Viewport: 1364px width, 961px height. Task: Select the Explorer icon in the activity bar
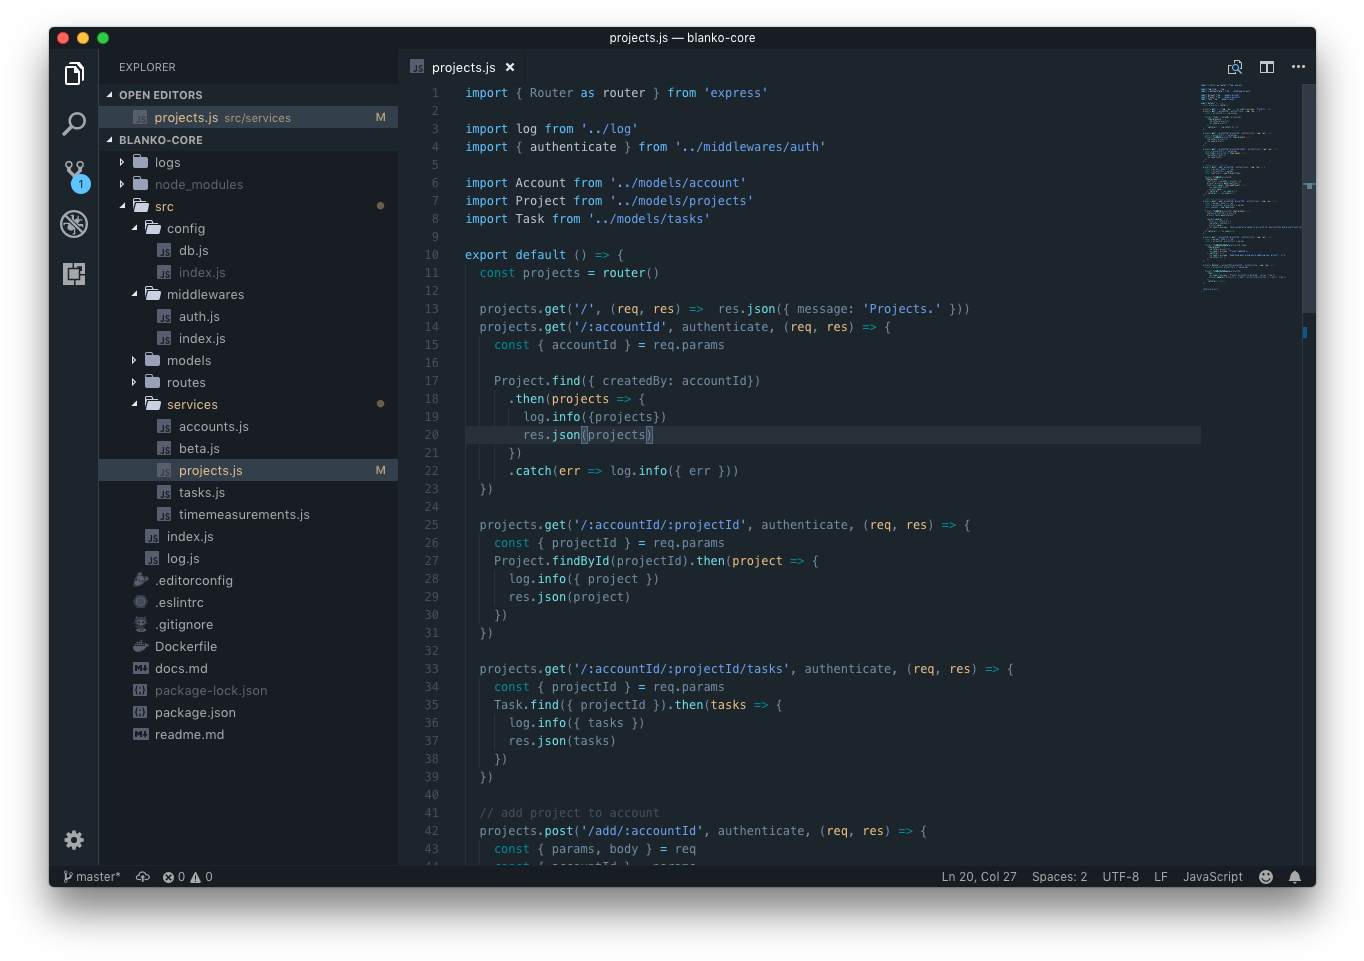point(73,73)
